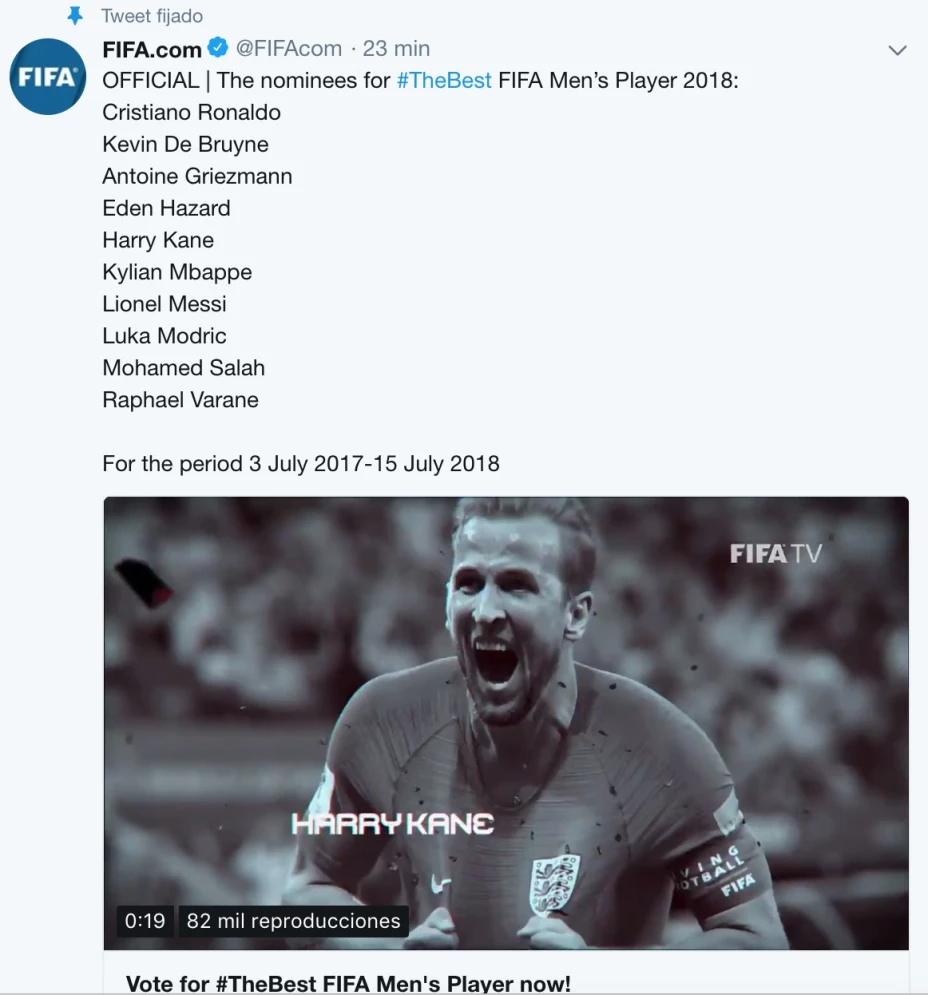The width and height of the screenshot is (928, 995).
Task: Click the Tweet fijado label
Action: tap(152, 16)
